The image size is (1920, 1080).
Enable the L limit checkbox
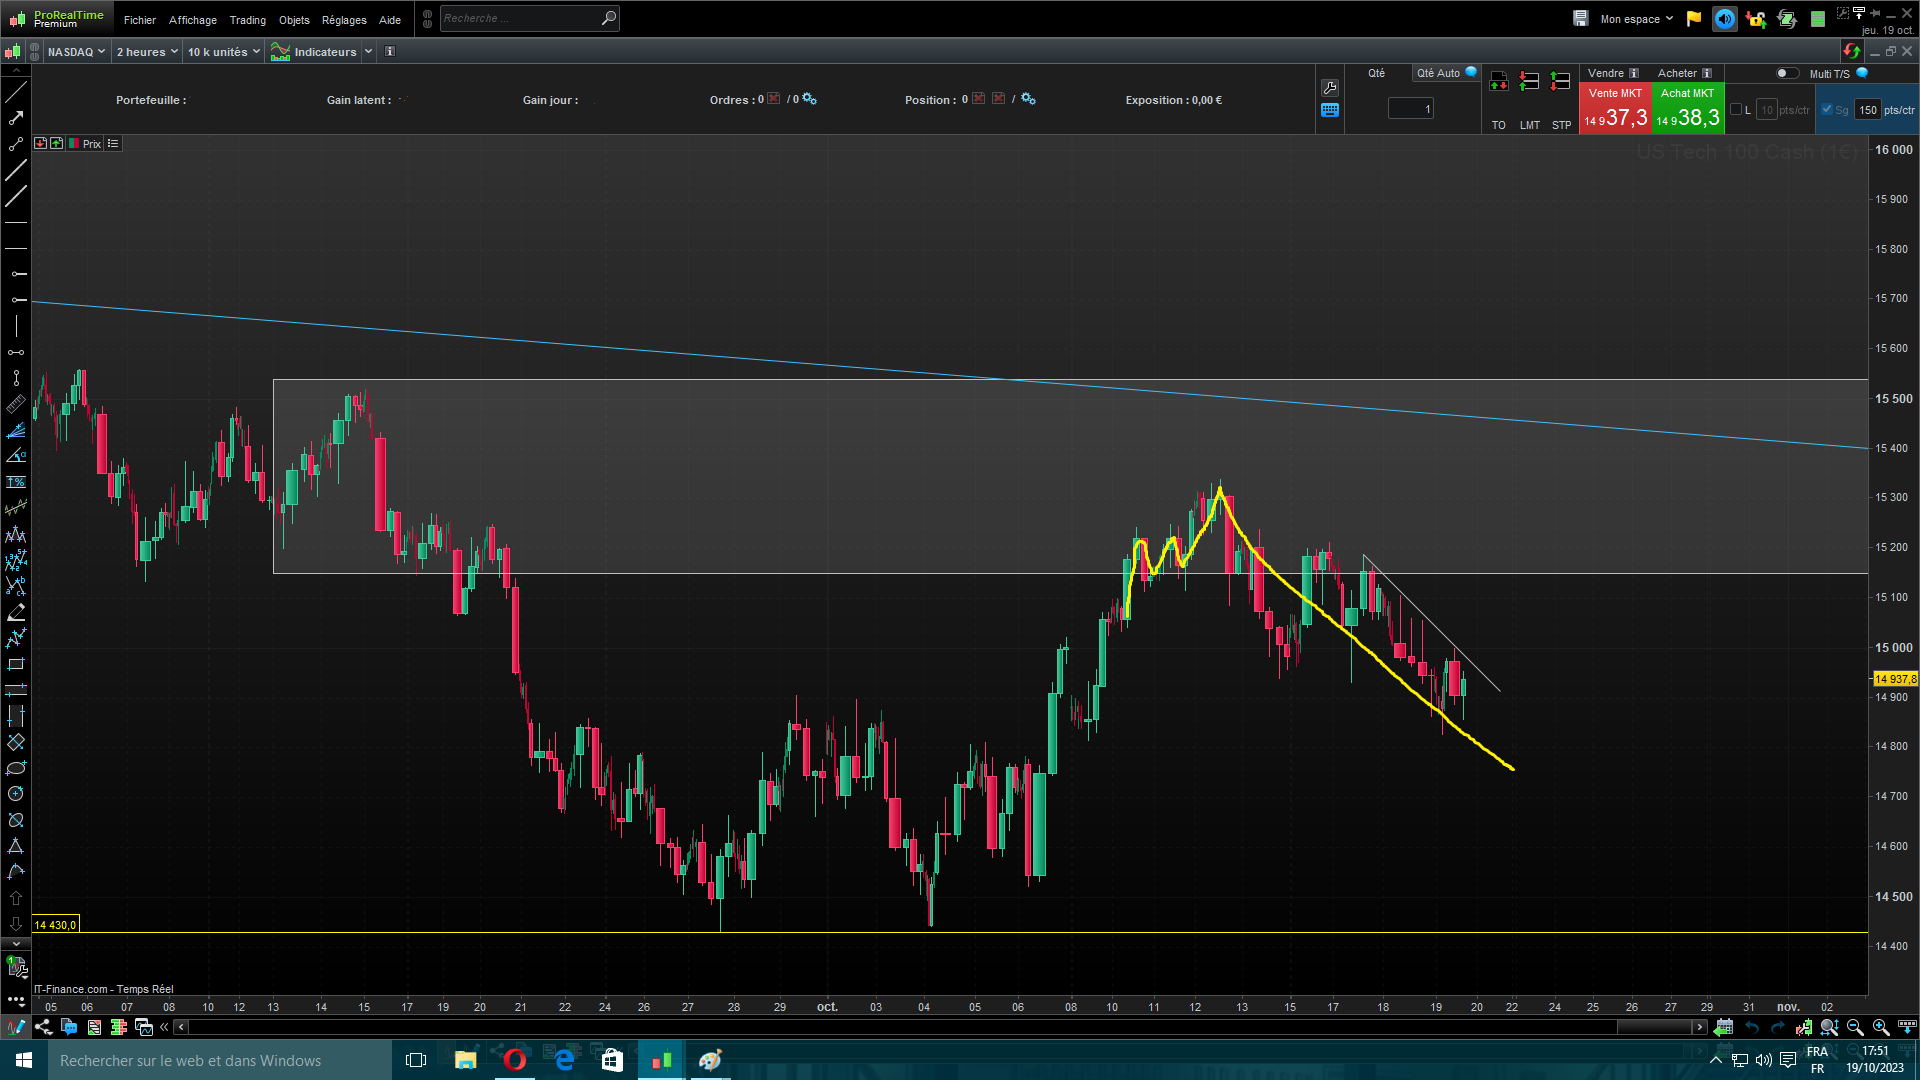coord(1736,110)
